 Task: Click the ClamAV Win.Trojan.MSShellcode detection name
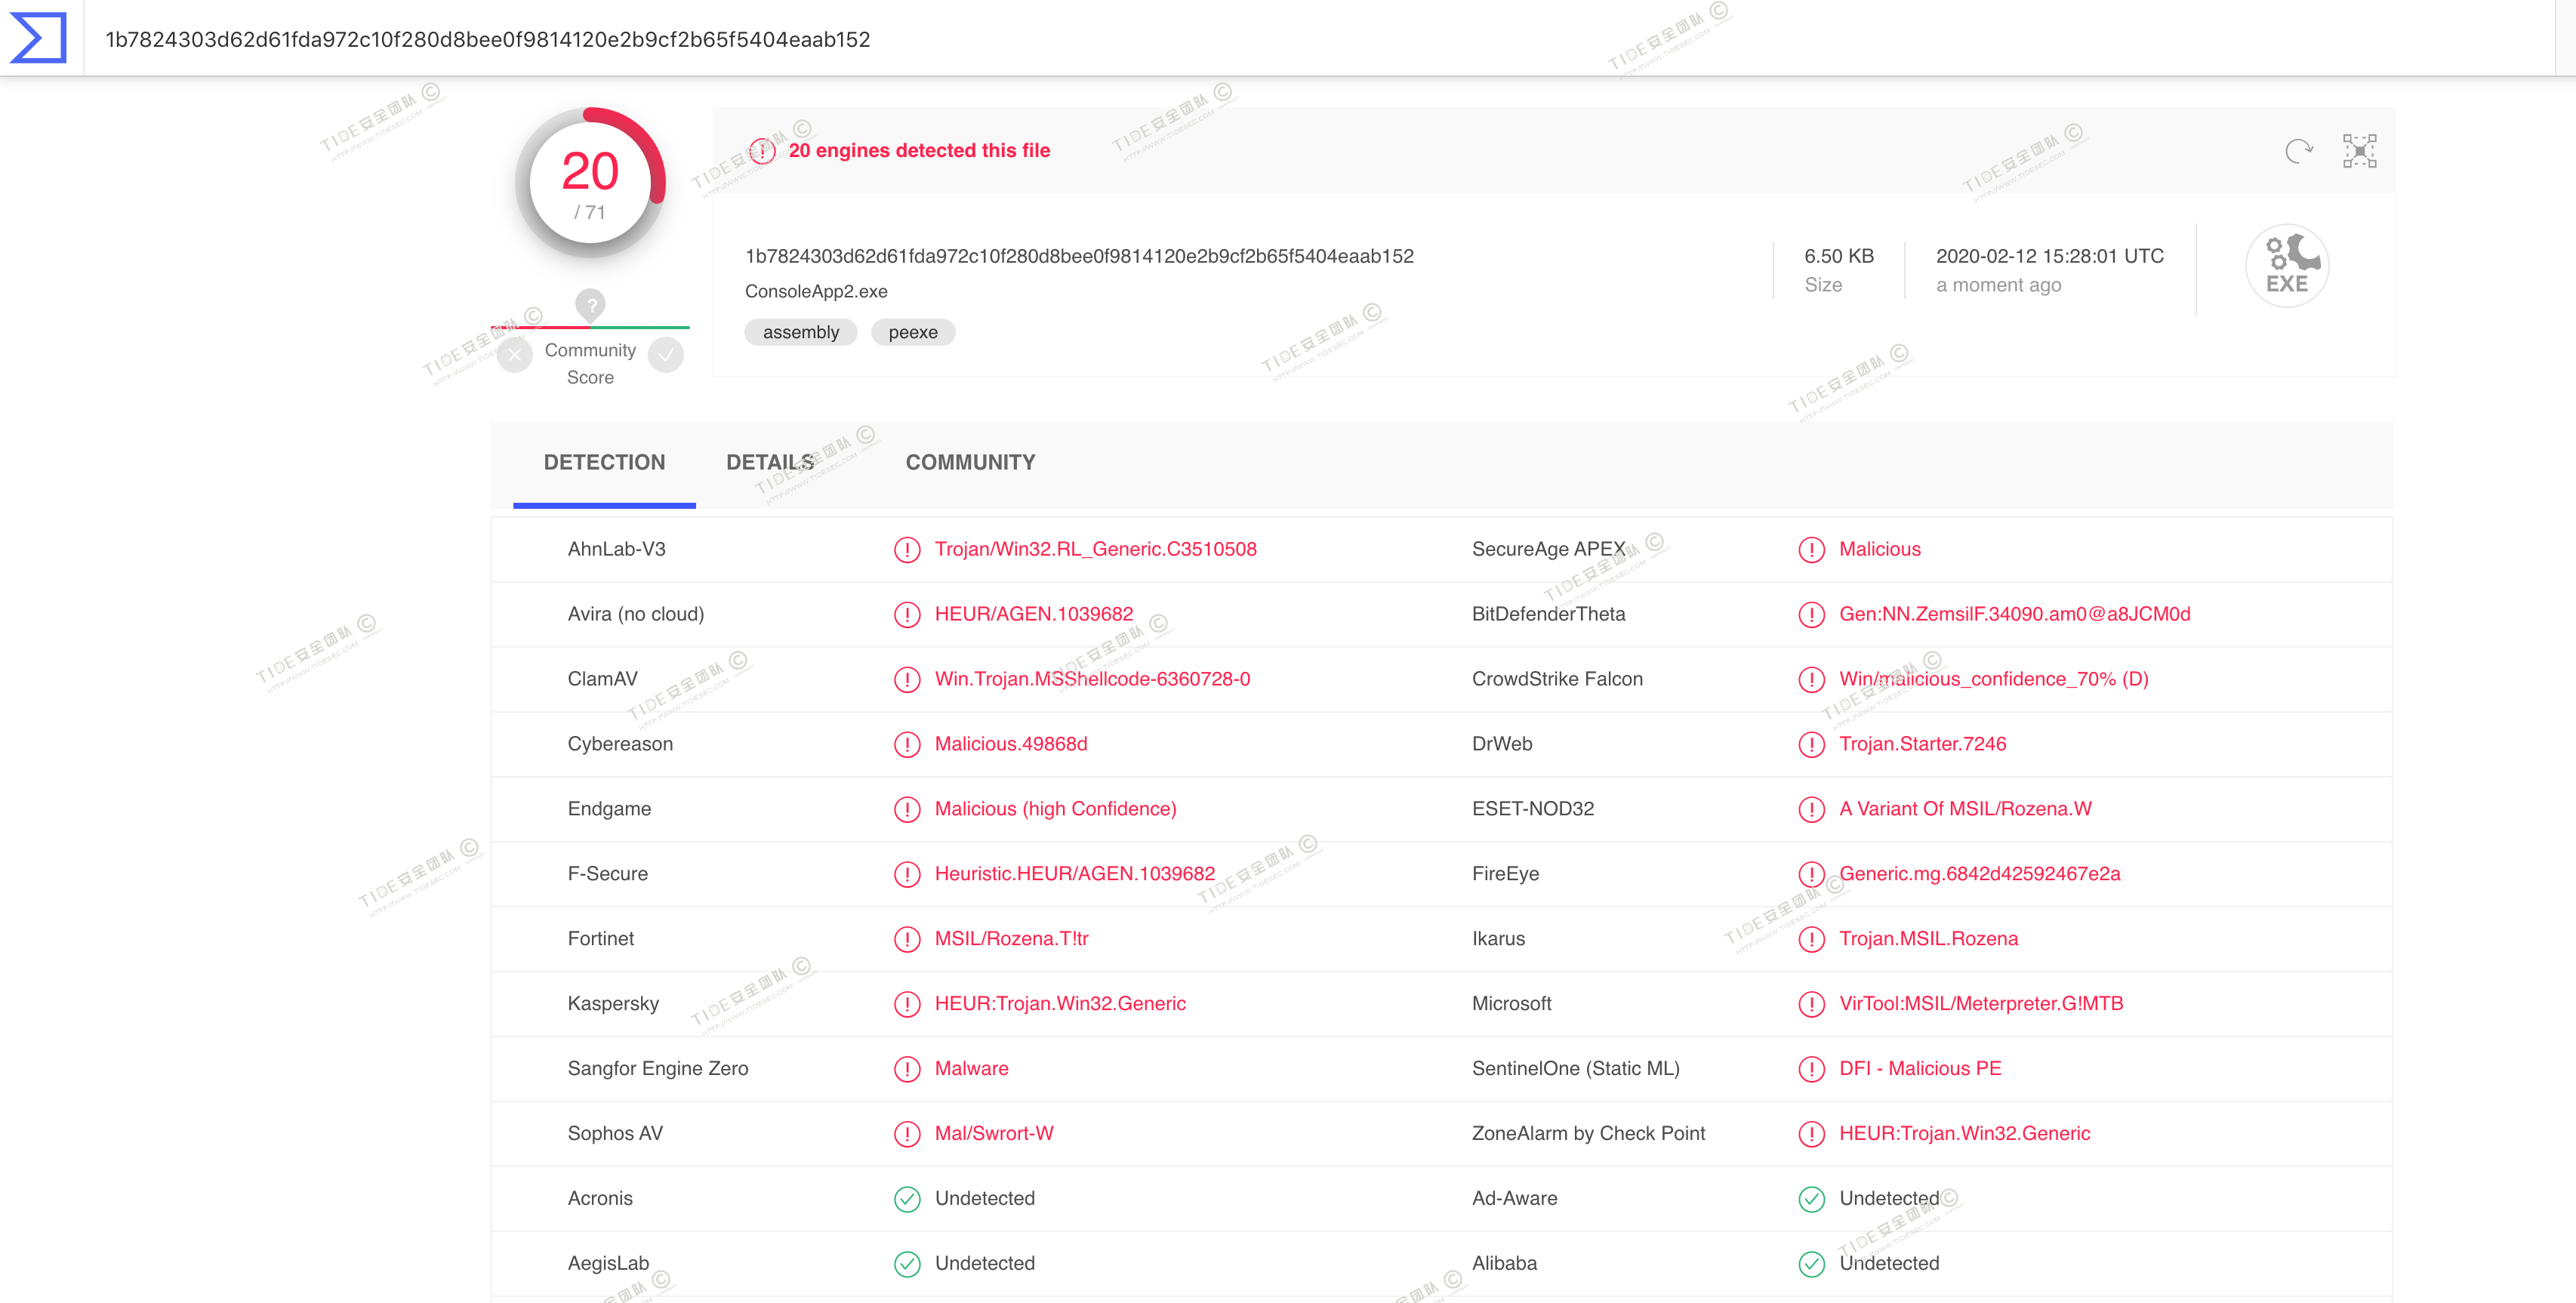(1092, 679)
